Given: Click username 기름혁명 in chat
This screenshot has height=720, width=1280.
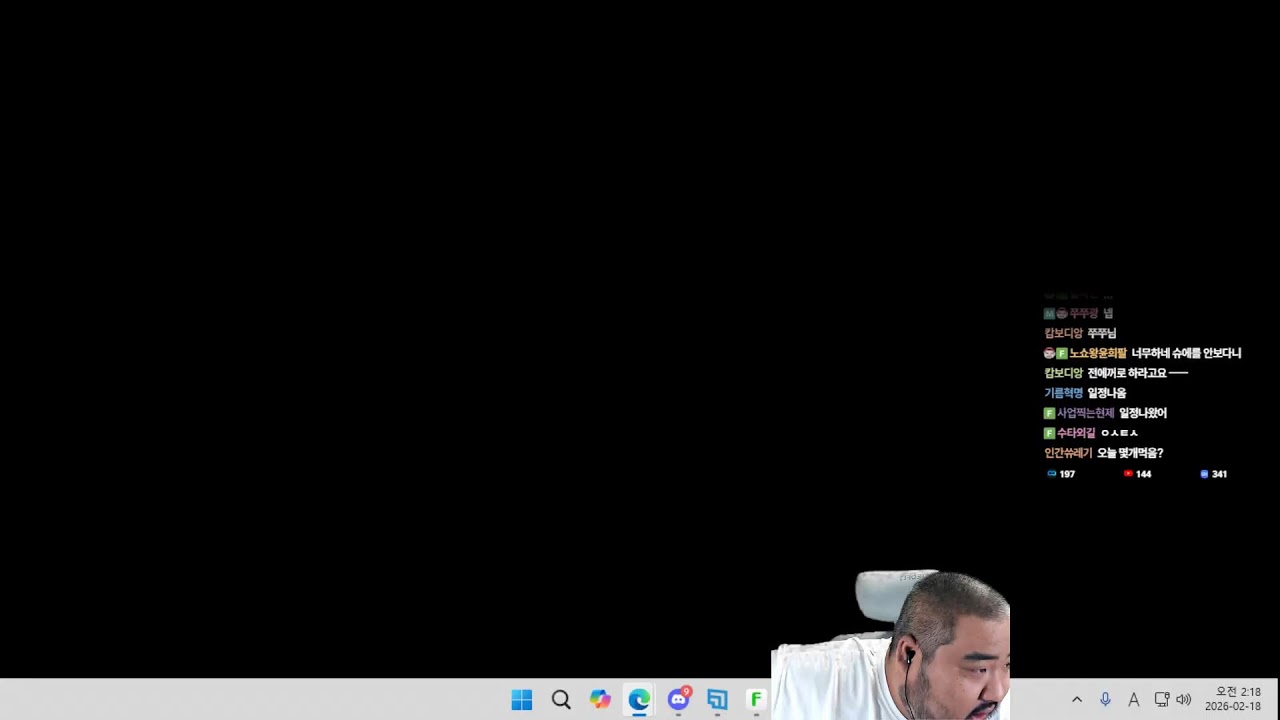Looking at the screenshot, I should click(1064, 393).
